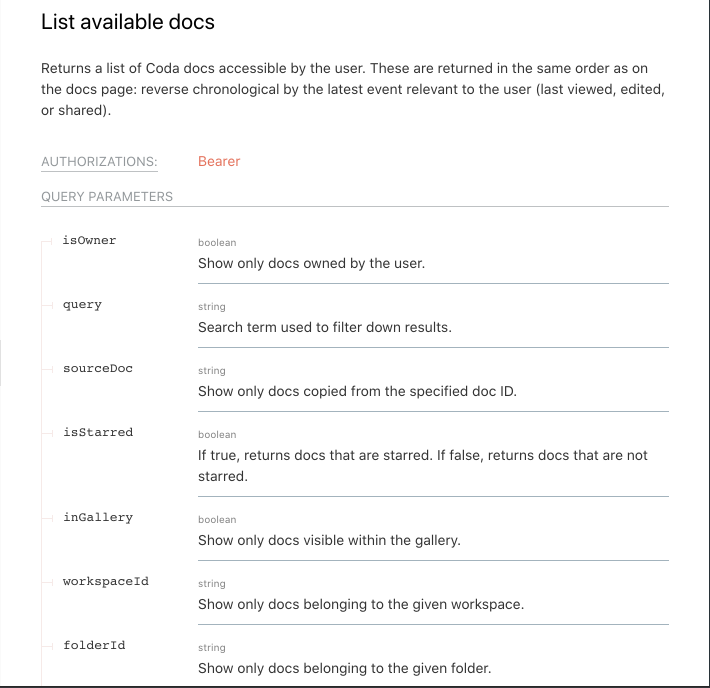Select the folderId parameter name

pyautogui.click(x=94, y=645)
